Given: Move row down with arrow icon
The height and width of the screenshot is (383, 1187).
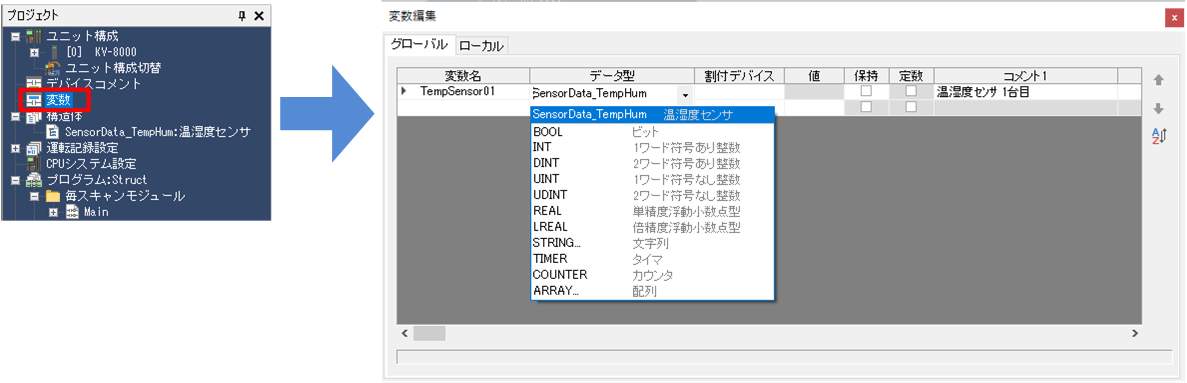Looking at the screenshot, I should tap(1157, 109).
